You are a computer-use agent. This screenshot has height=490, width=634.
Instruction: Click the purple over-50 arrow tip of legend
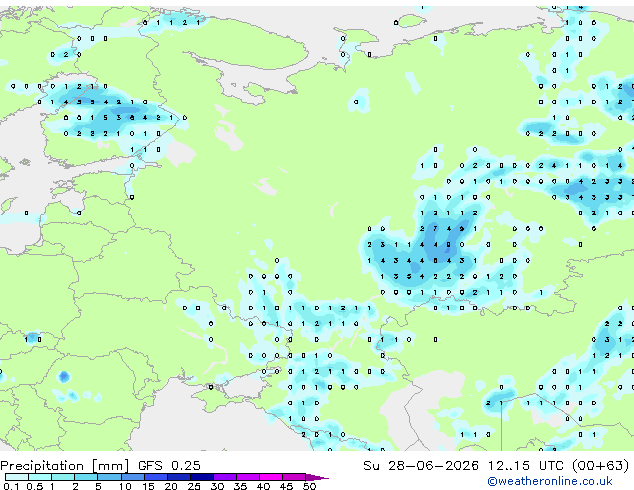tap(317, 477)
